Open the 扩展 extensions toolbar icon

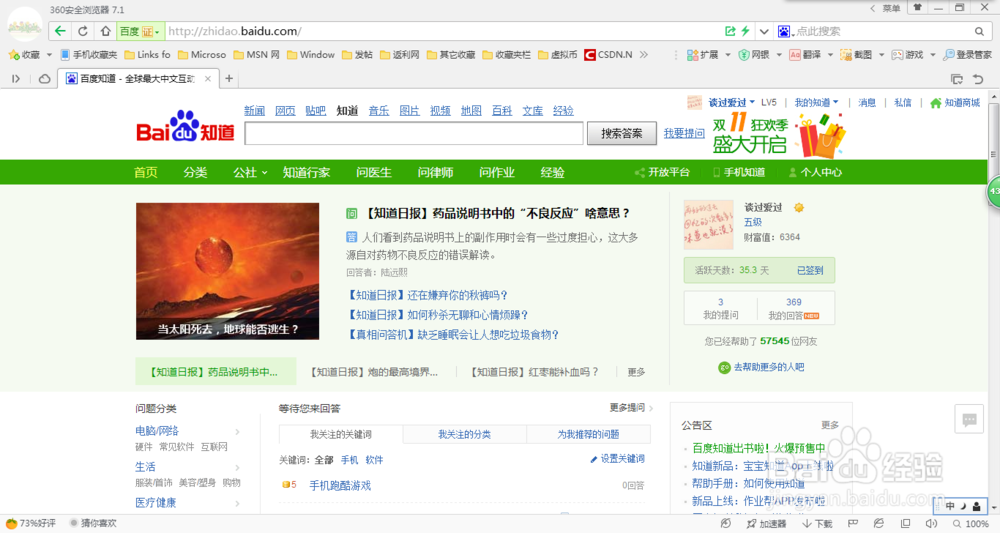coord(703,55)
